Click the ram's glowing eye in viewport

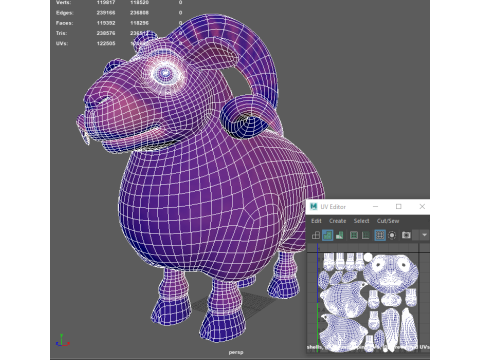165,73
